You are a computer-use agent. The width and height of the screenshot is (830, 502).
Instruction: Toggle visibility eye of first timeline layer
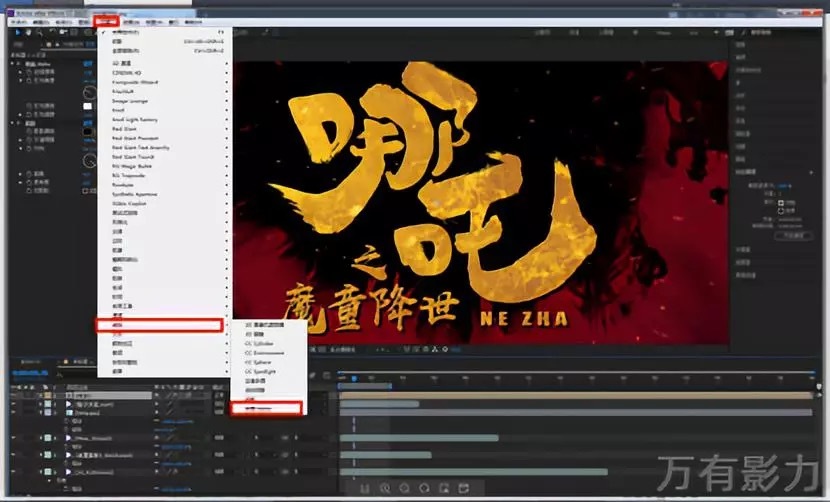click(x=14, y=395)
